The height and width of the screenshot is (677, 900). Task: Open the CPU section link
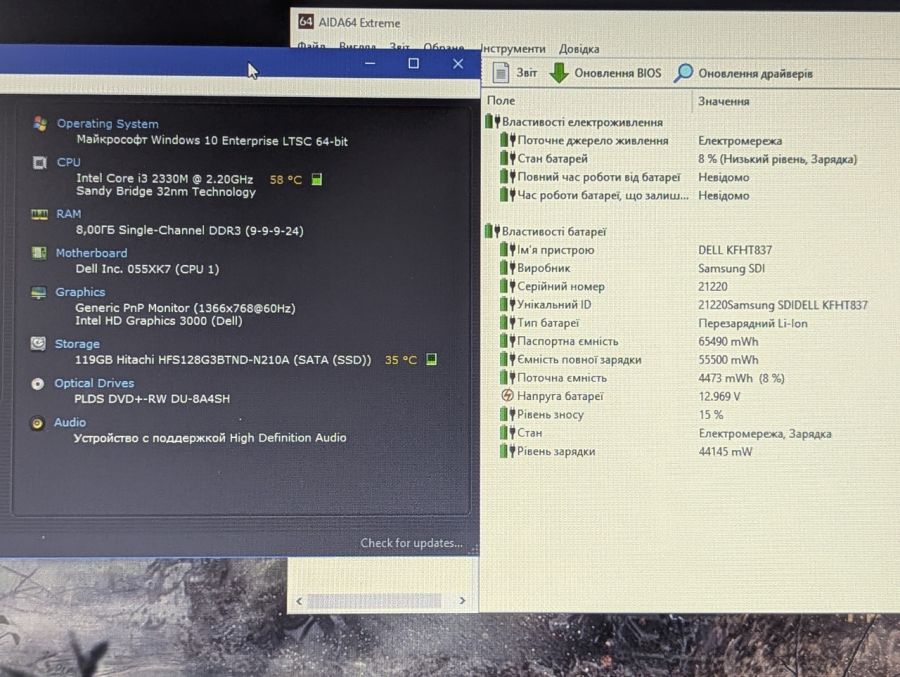[68, 163]
